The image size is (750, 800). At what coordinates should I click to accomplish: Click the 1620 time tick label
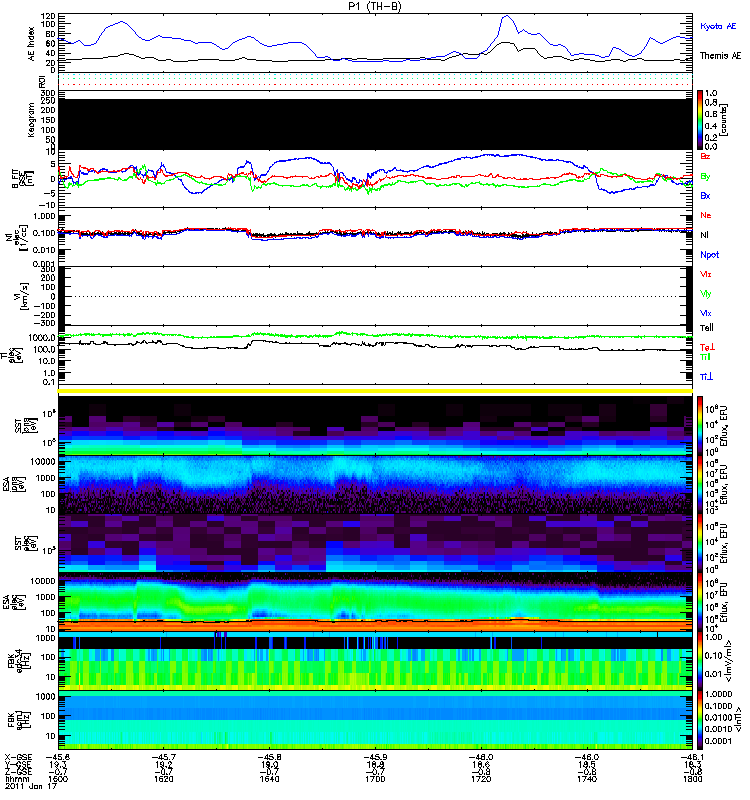click(164, 779)
